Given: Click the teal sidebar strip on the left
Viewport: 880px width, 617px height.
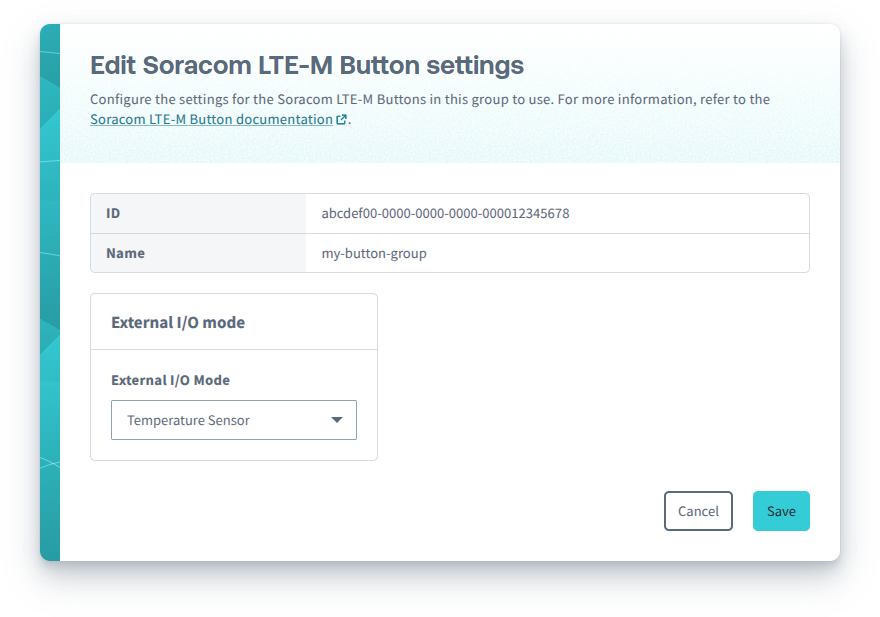Looking at the screenshot, I should pos(49,300).
